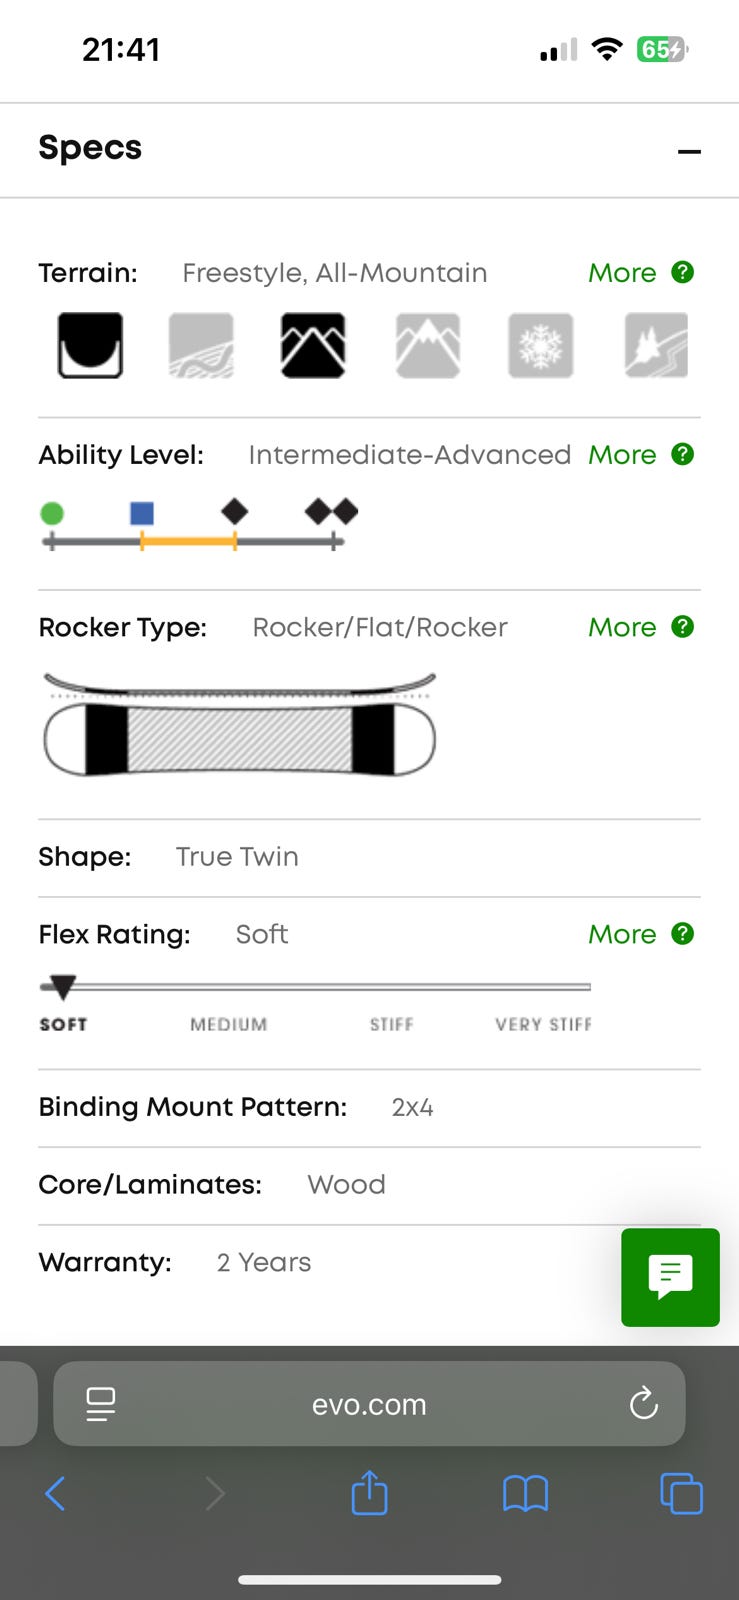The width and height of the screenshot is (739, 1600).
Task: Tap the all-mountain terrain icon
Action: (x=313, y=345)
